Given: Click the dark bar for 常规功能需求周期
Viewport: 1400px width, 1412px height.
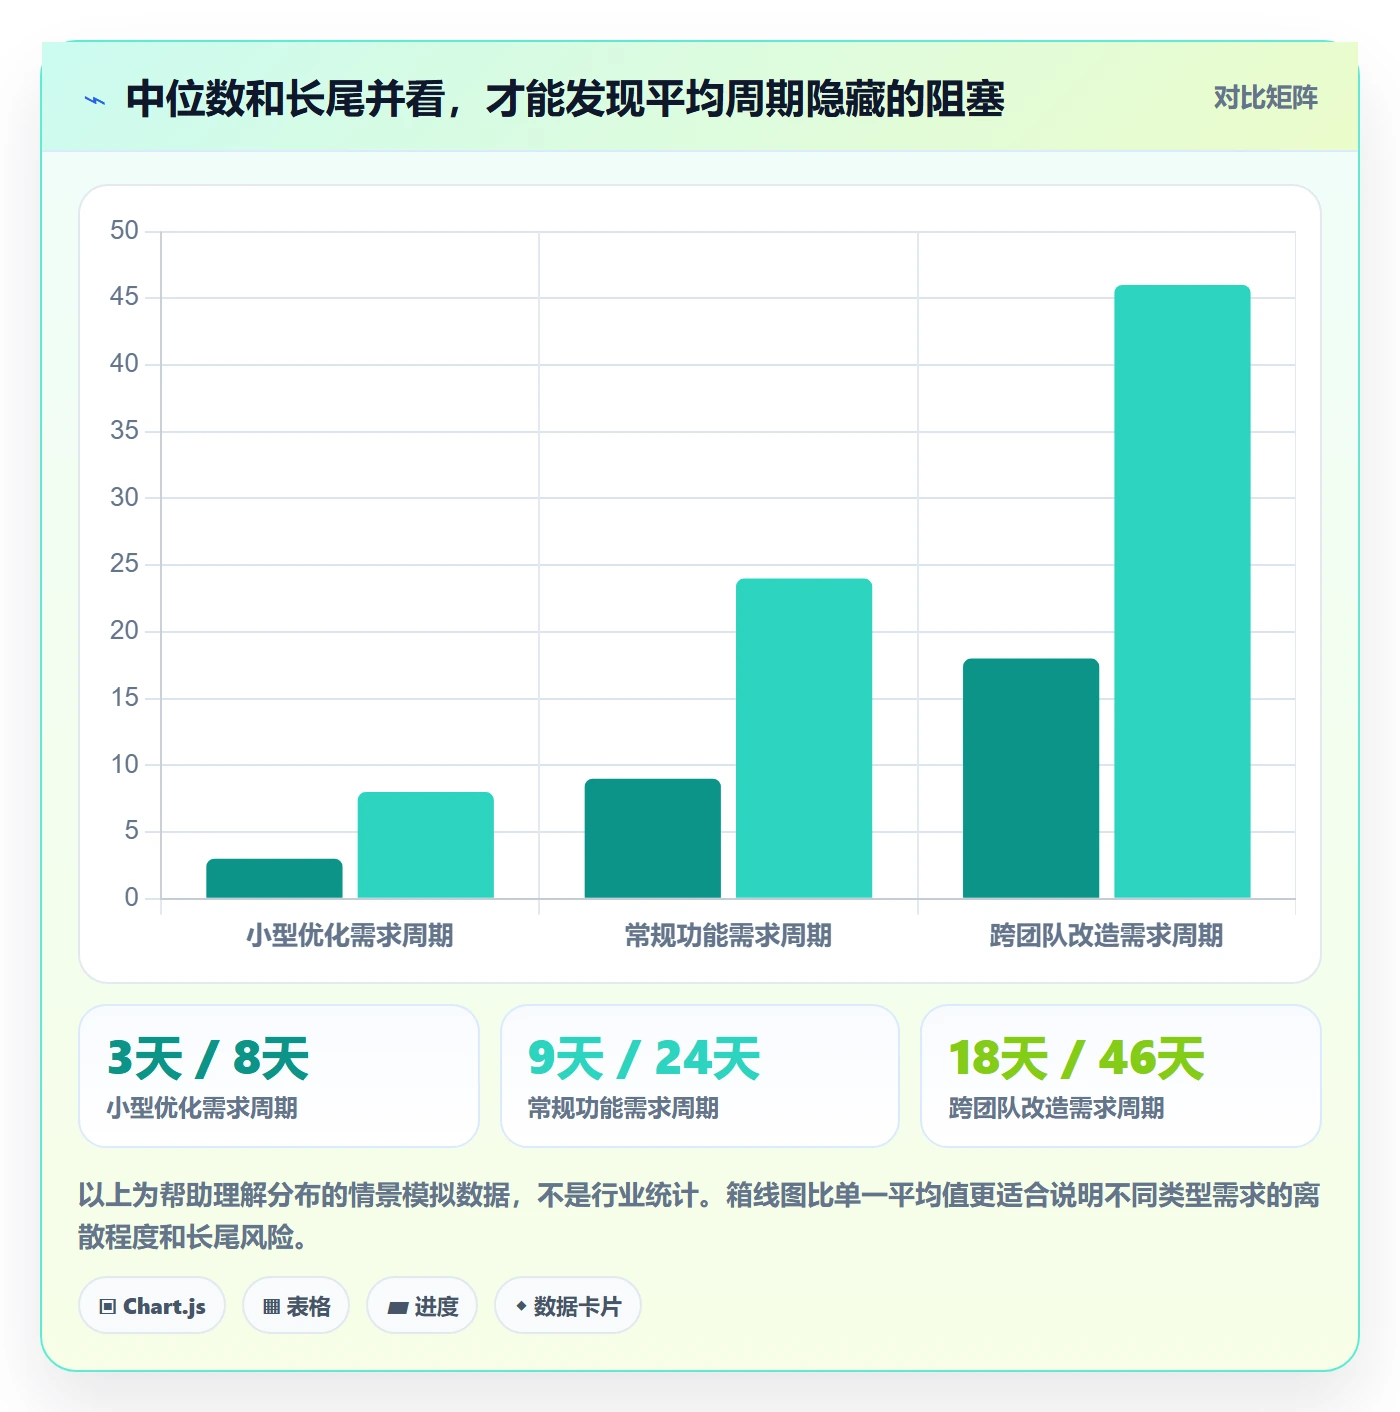Looking at the screenshot, I should 653,838.
